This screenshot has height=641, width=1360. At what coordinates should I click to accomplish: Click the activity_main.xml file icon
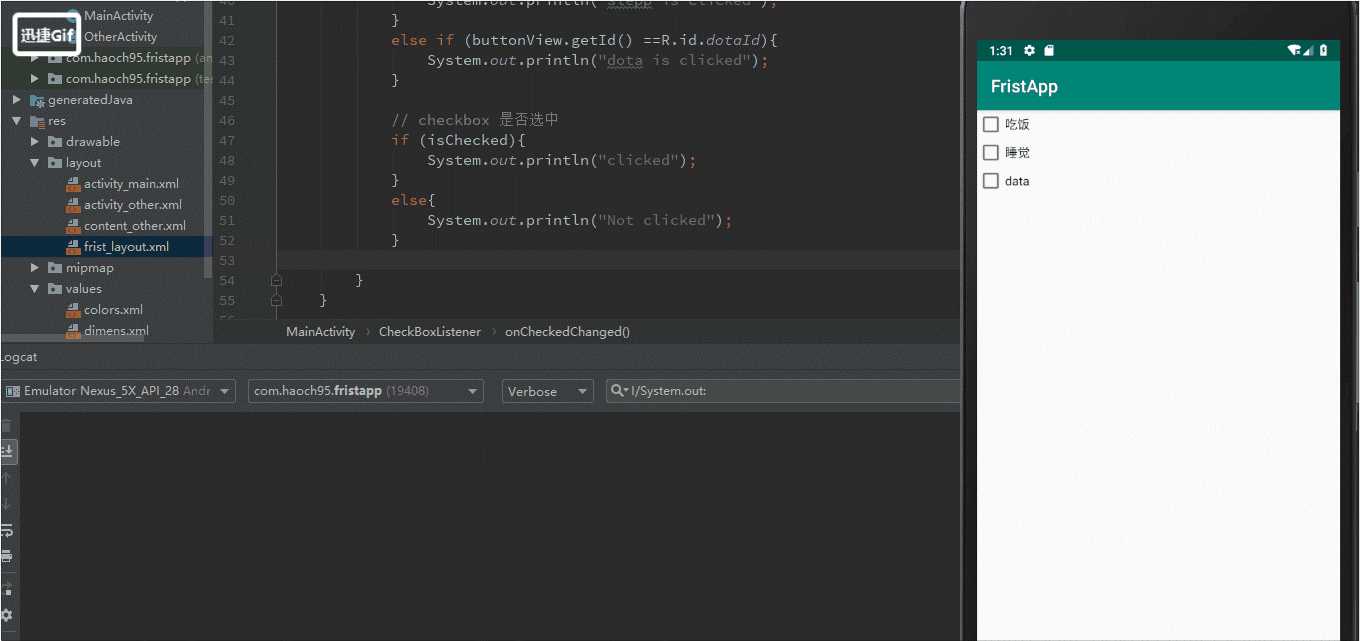click(73, 184)
